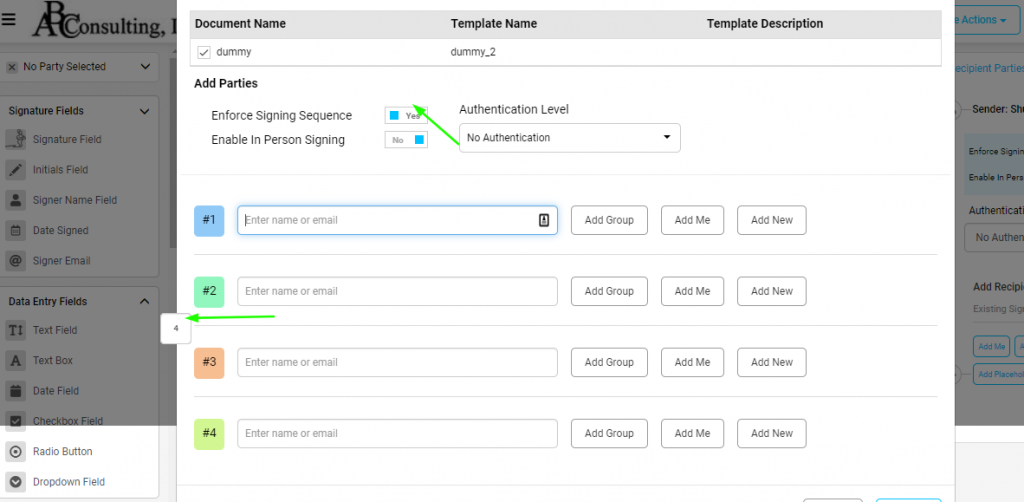Collapse the Signature Fields section
1024x502 pixels.
145,111
